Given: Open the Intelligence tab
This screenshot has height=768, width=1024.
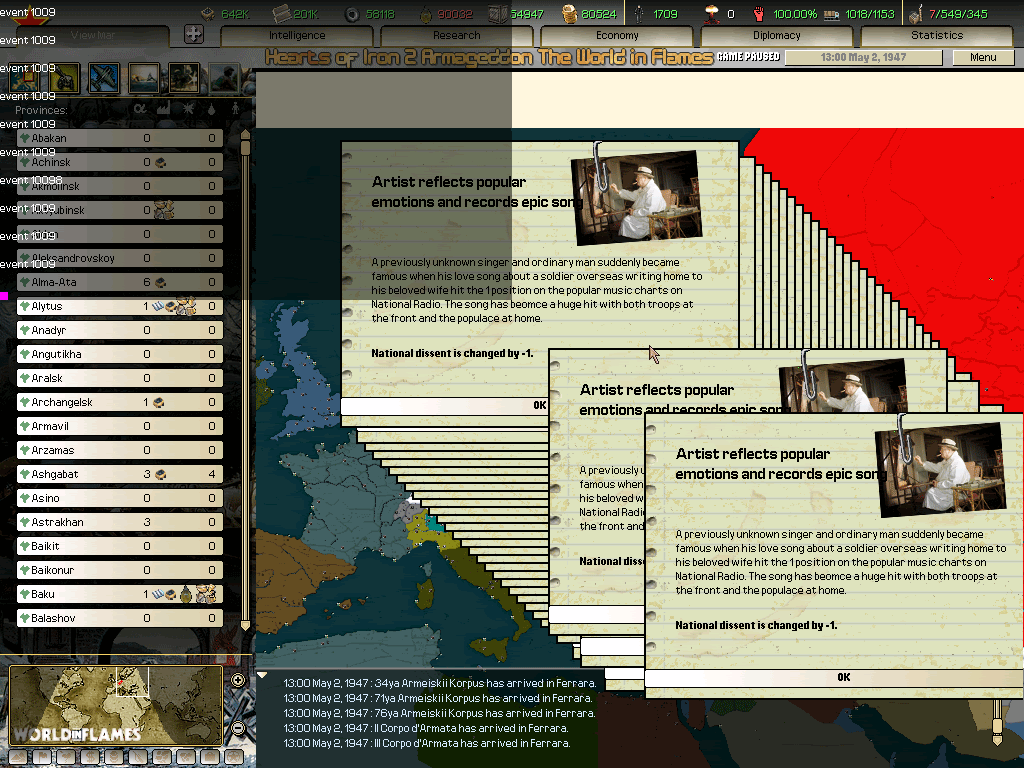Looking at the screenshot, I should pyautogui.click(x=297, y=36).
